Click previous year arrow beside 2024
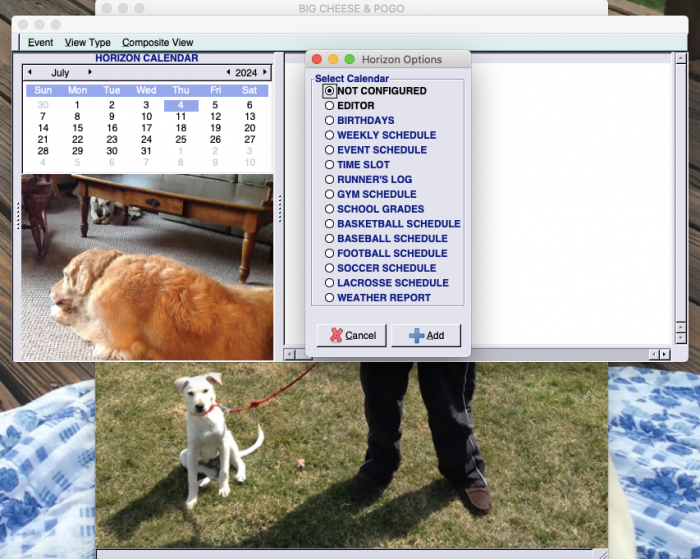The width and height of the screenshot is (700, 559). point(228,73)
